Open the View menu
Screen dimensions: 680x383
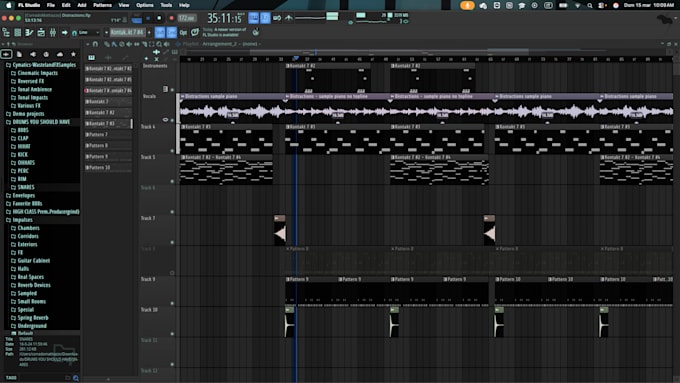(x=124, y=5)
